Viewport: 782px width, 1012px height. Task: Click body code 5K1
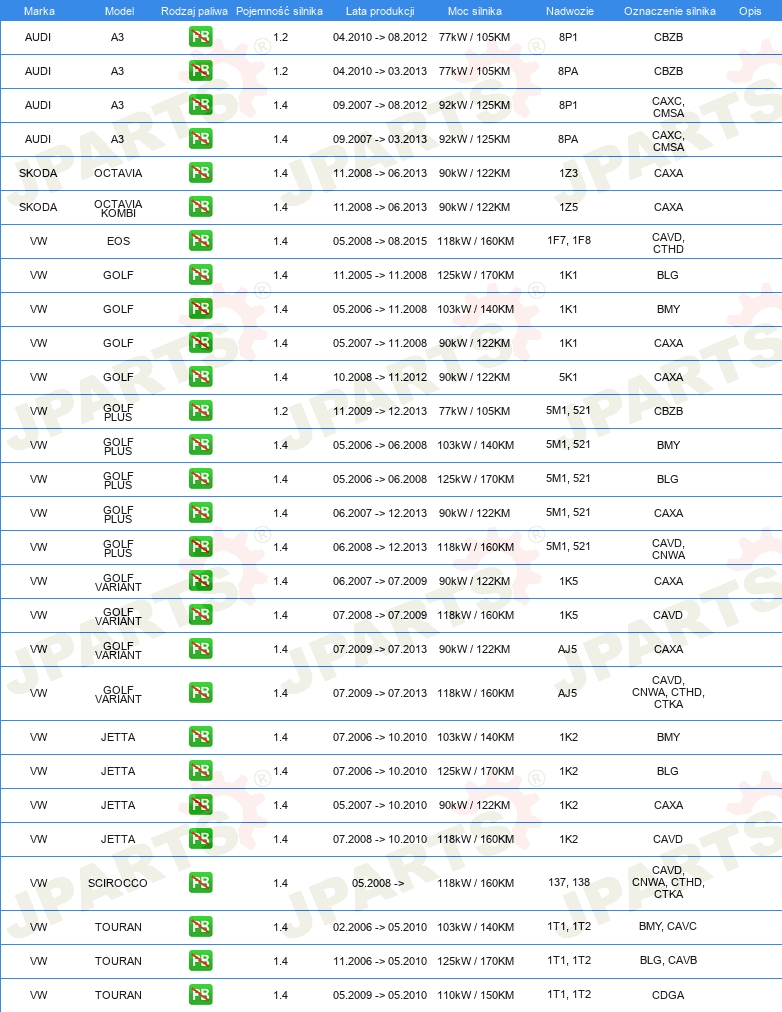[568, 377]
